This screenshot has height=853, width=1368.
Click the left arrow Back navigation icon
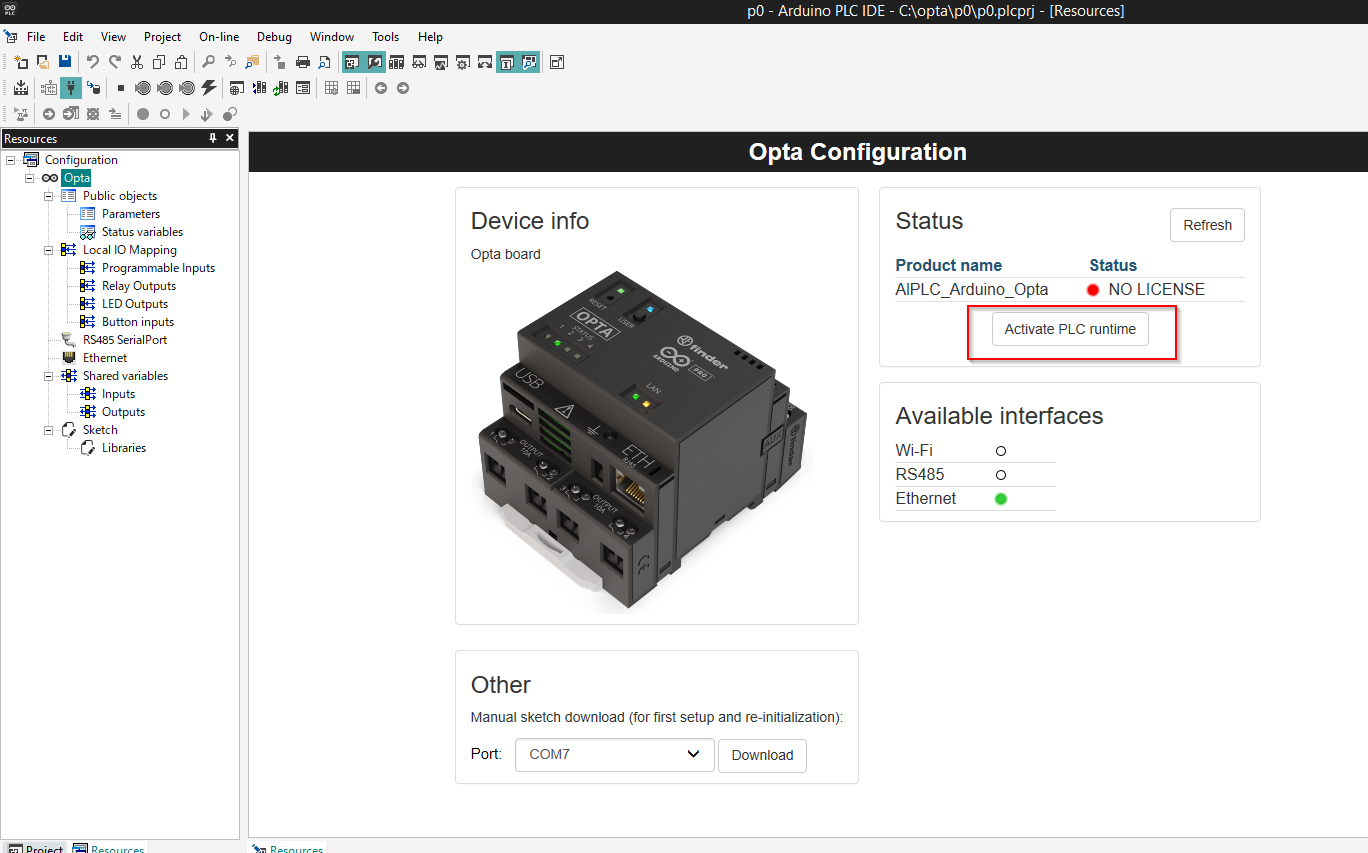381,88
